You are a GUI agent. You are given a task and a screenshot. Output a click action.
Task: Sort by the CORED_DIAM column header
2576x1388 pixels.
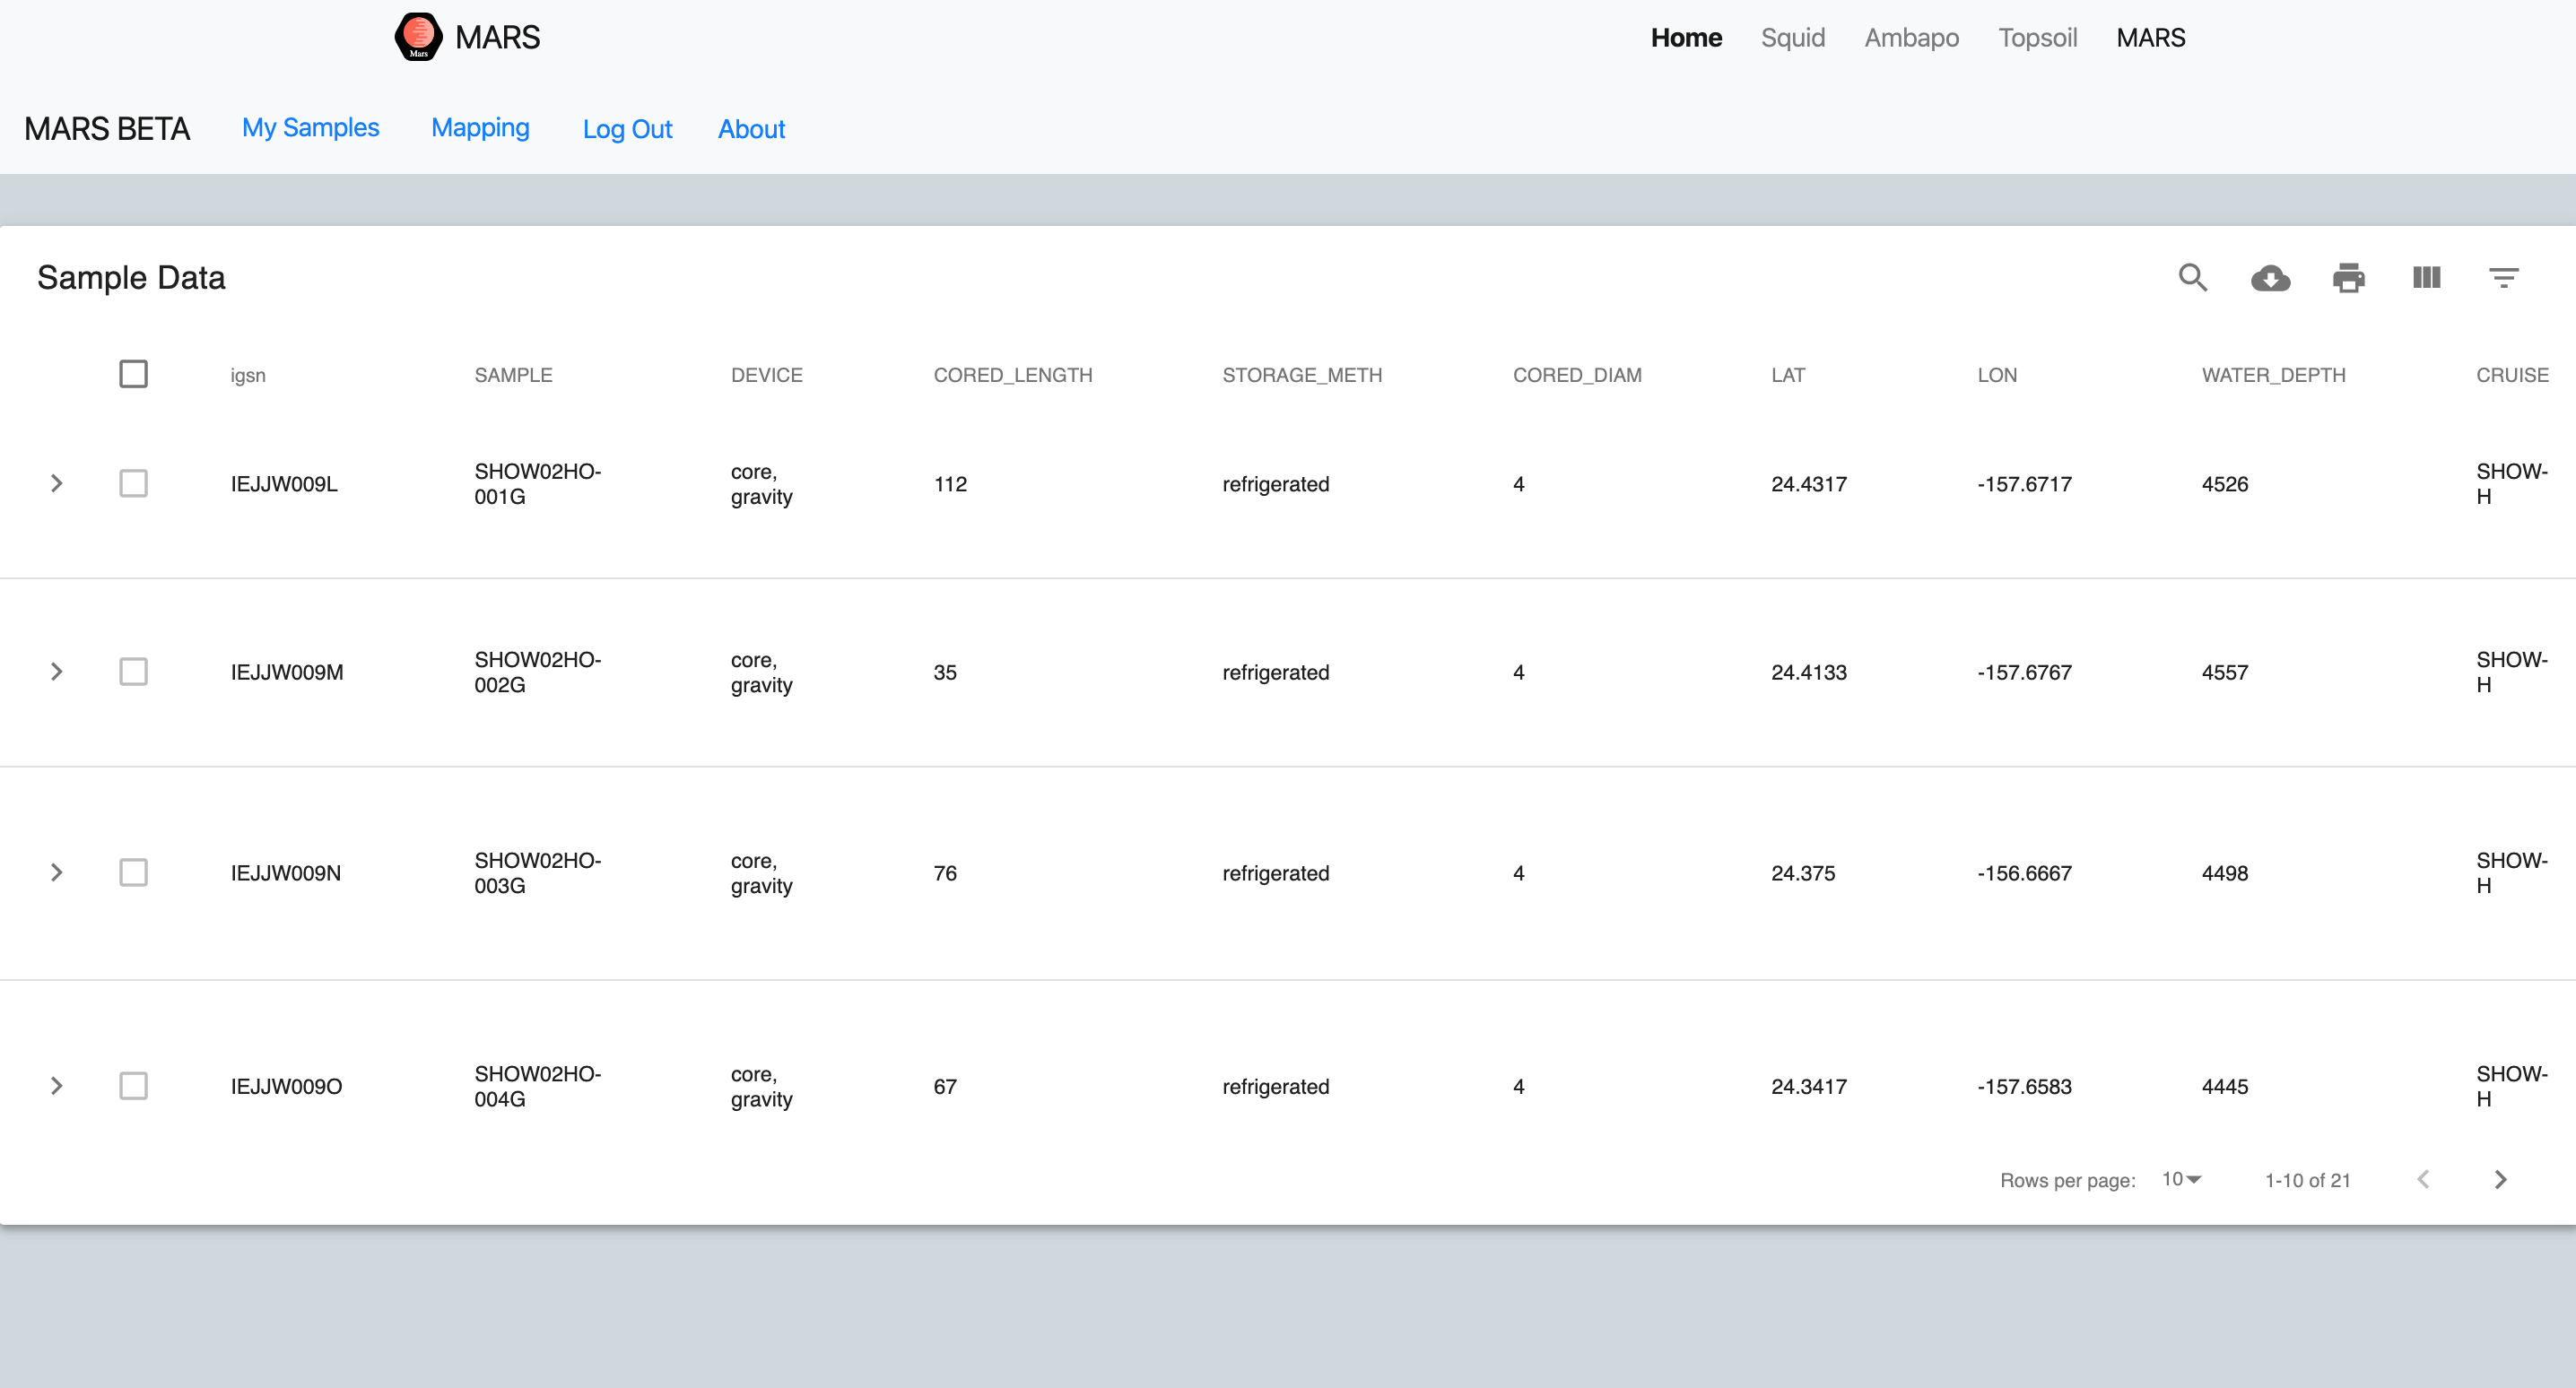(1577, 375)
